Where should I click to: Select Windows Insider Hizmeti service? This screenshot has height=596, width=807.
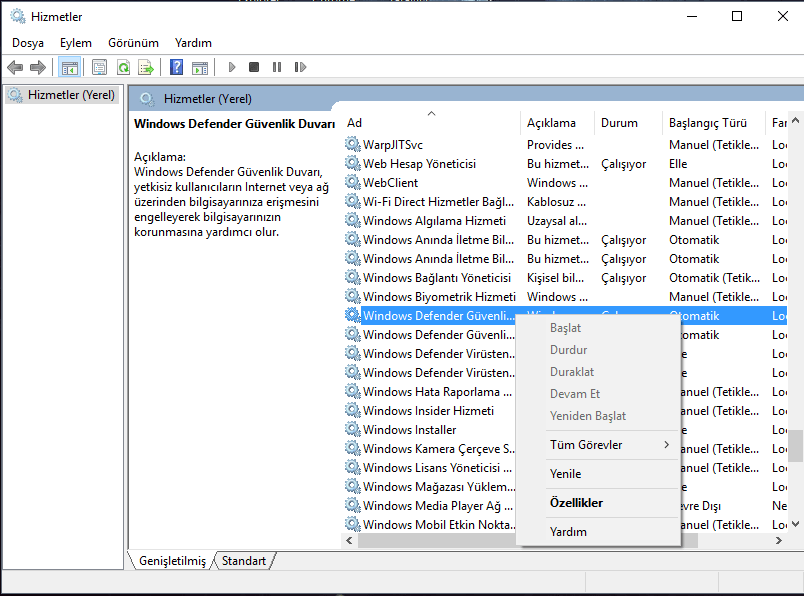(429, 411)
